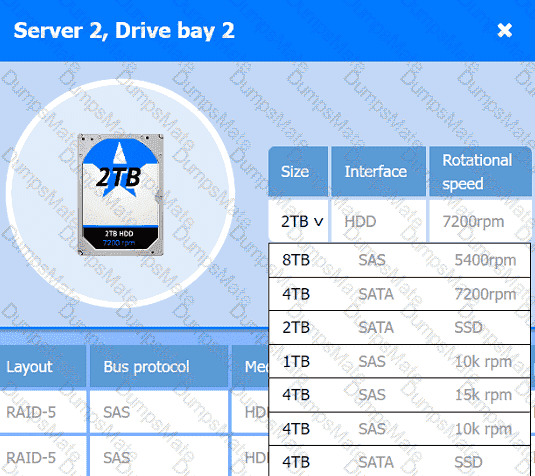Click the Rotational speed column header
The width and height of the screenshot is (535, 476).
tap(480, 171)
